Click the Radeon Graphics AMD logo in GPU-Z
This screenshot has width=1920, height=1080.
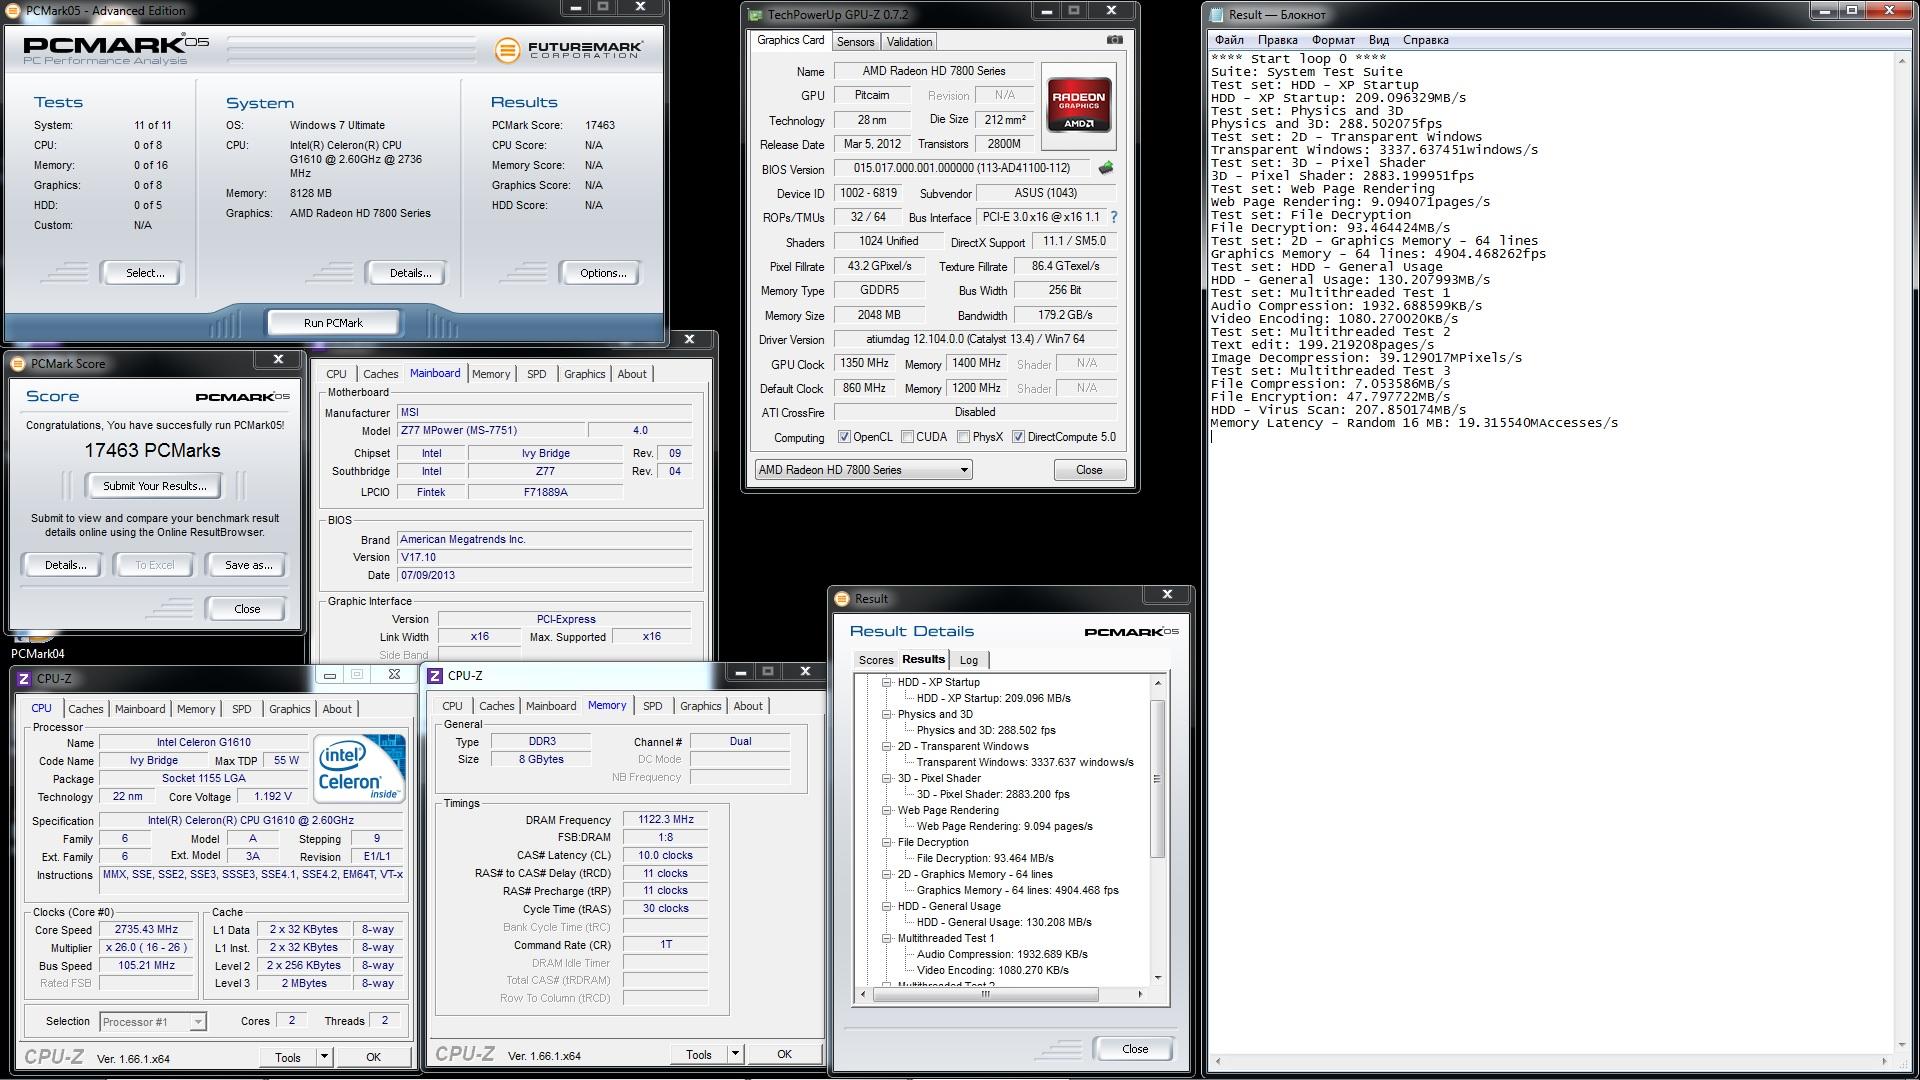tap(1078, 107)
